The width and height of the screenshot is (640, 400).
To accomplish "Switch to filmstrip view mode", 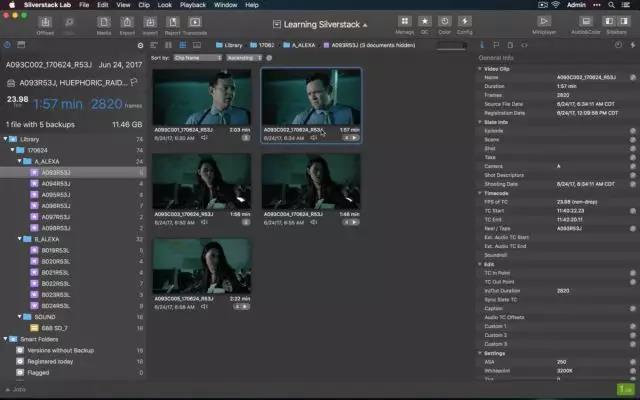I will pyautogui.click(x=197, y=45).
